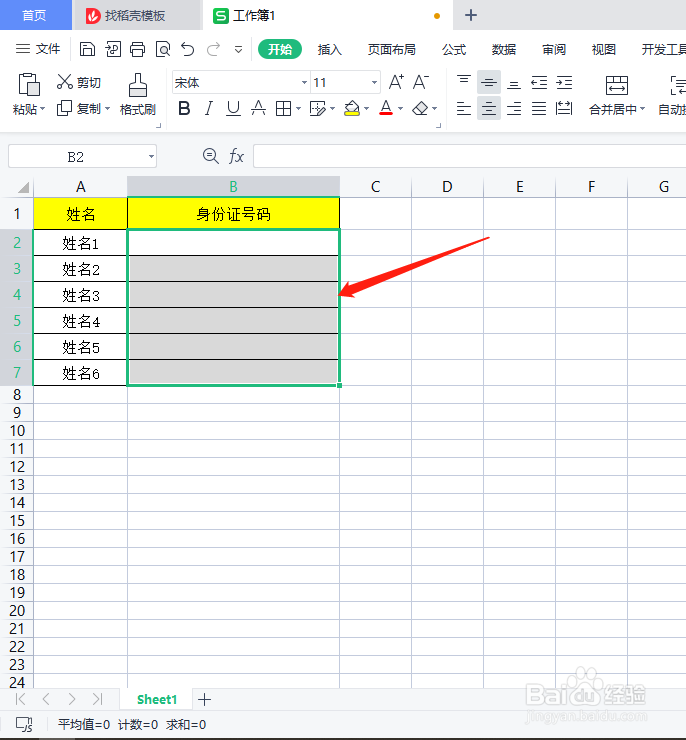Click the zoom magnifier beside fx
686x740 pixels.
[210, 156]
